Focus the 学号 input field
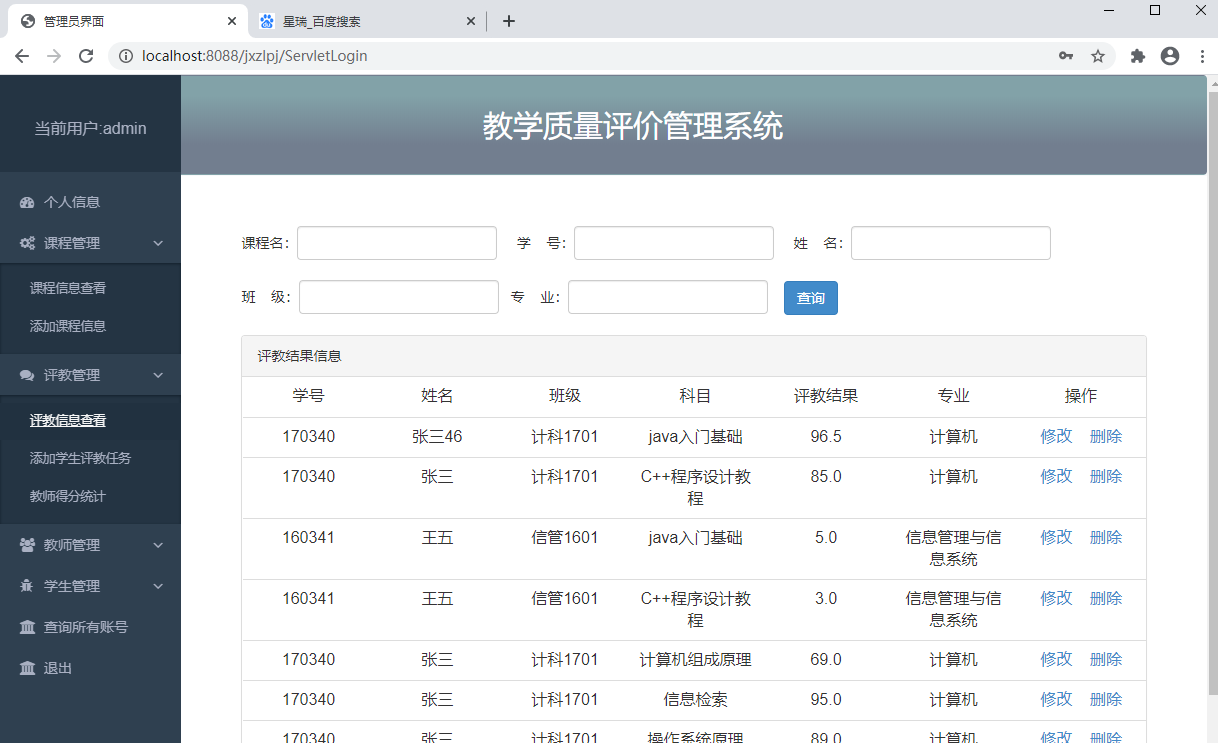Image resolution: width=1218 pixels, height=743 pixels. pos(674,243)
